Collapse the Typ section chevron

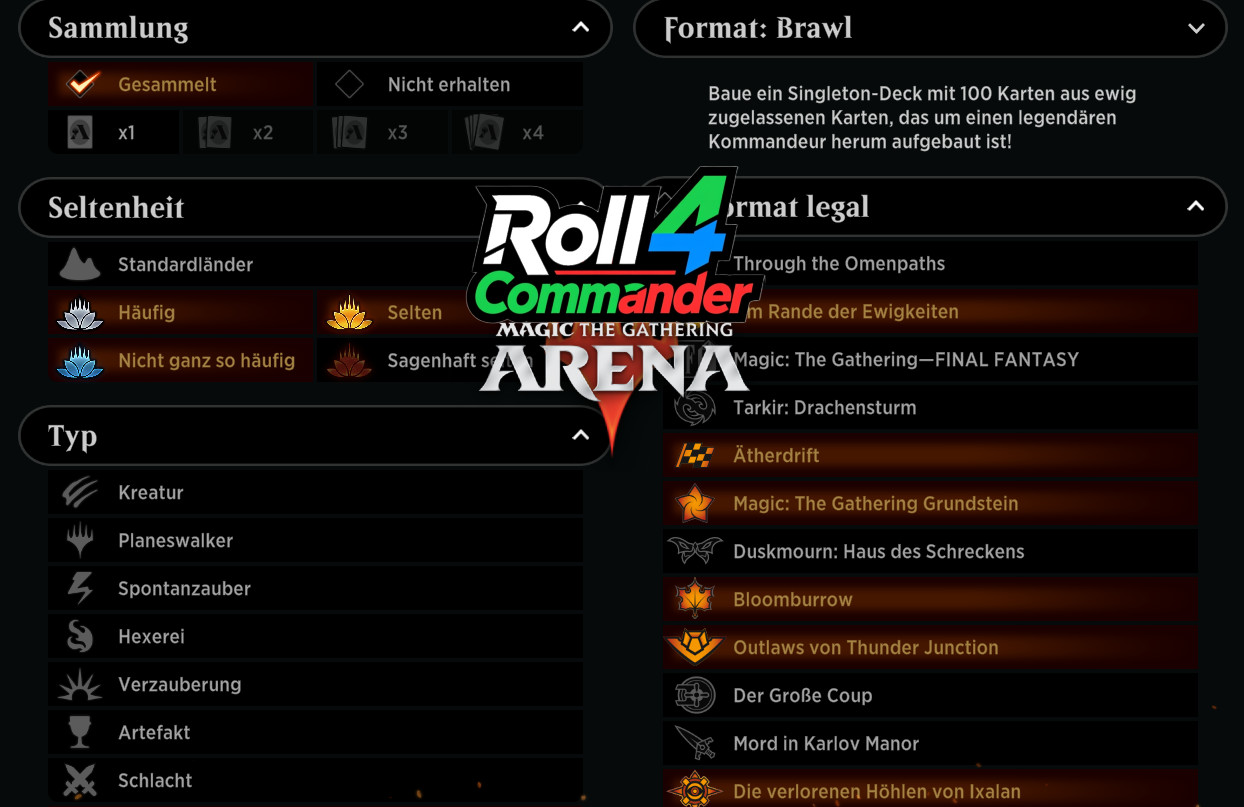click(581, 435)
